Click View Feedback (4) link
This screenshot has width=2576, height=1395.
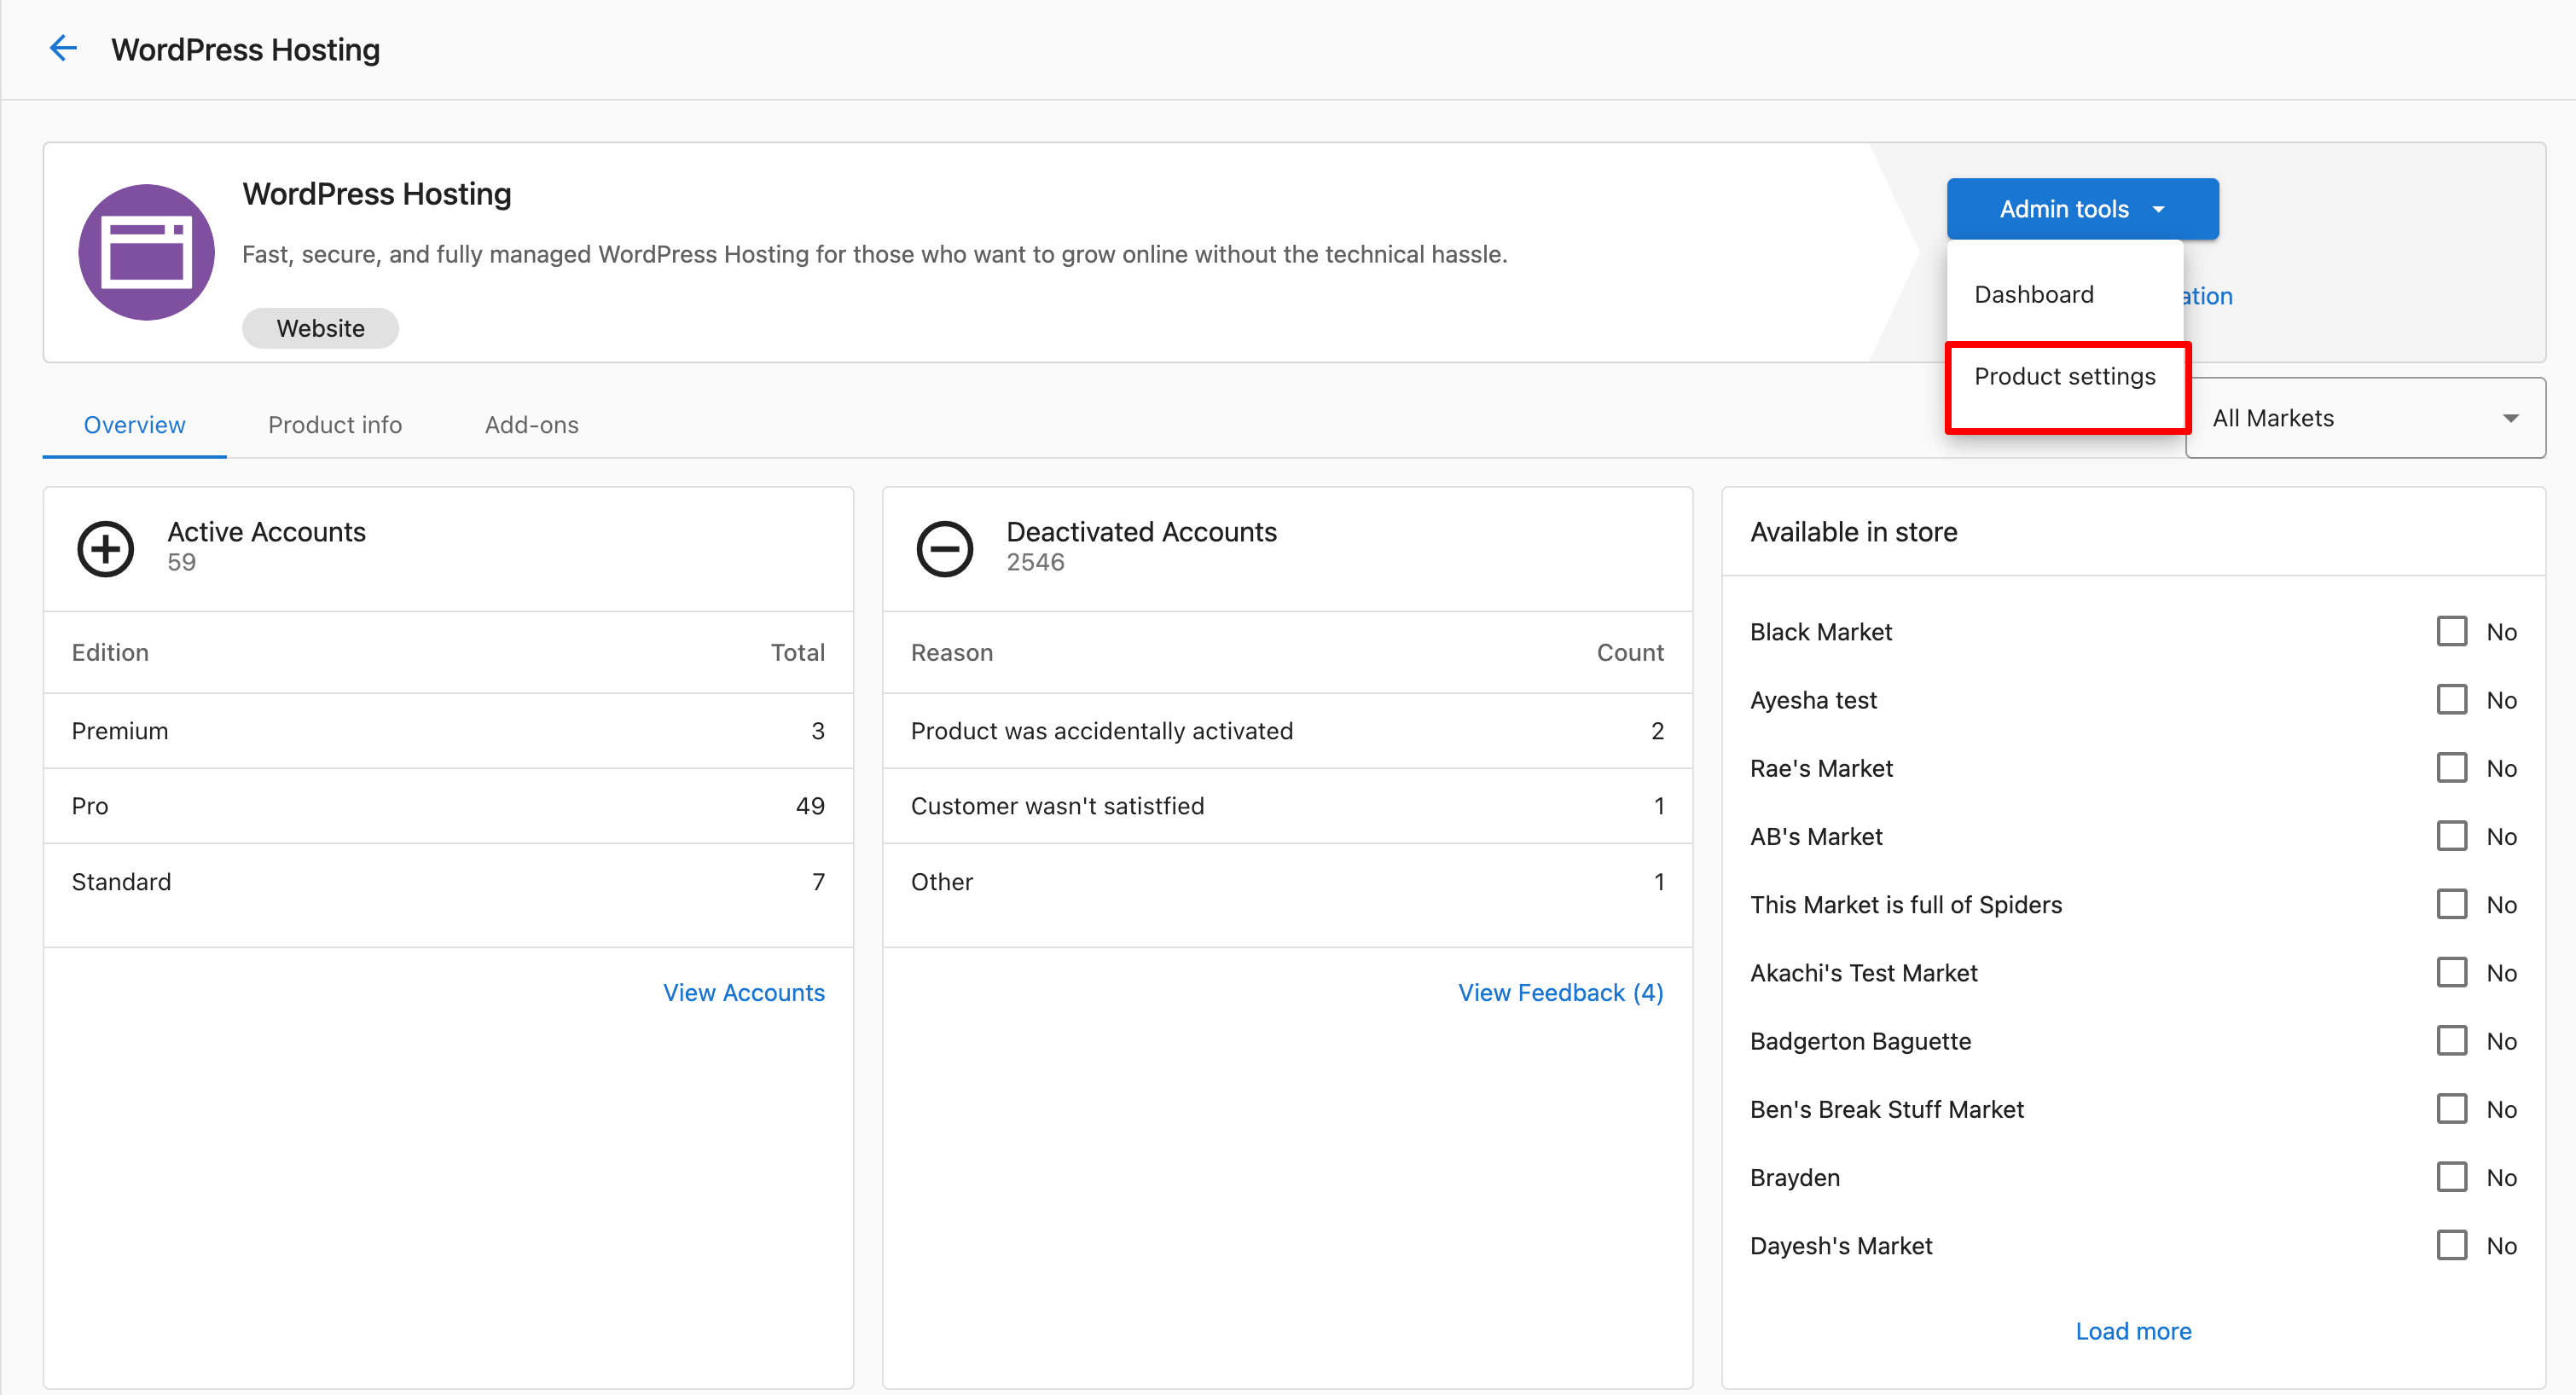click(1560, 993)
